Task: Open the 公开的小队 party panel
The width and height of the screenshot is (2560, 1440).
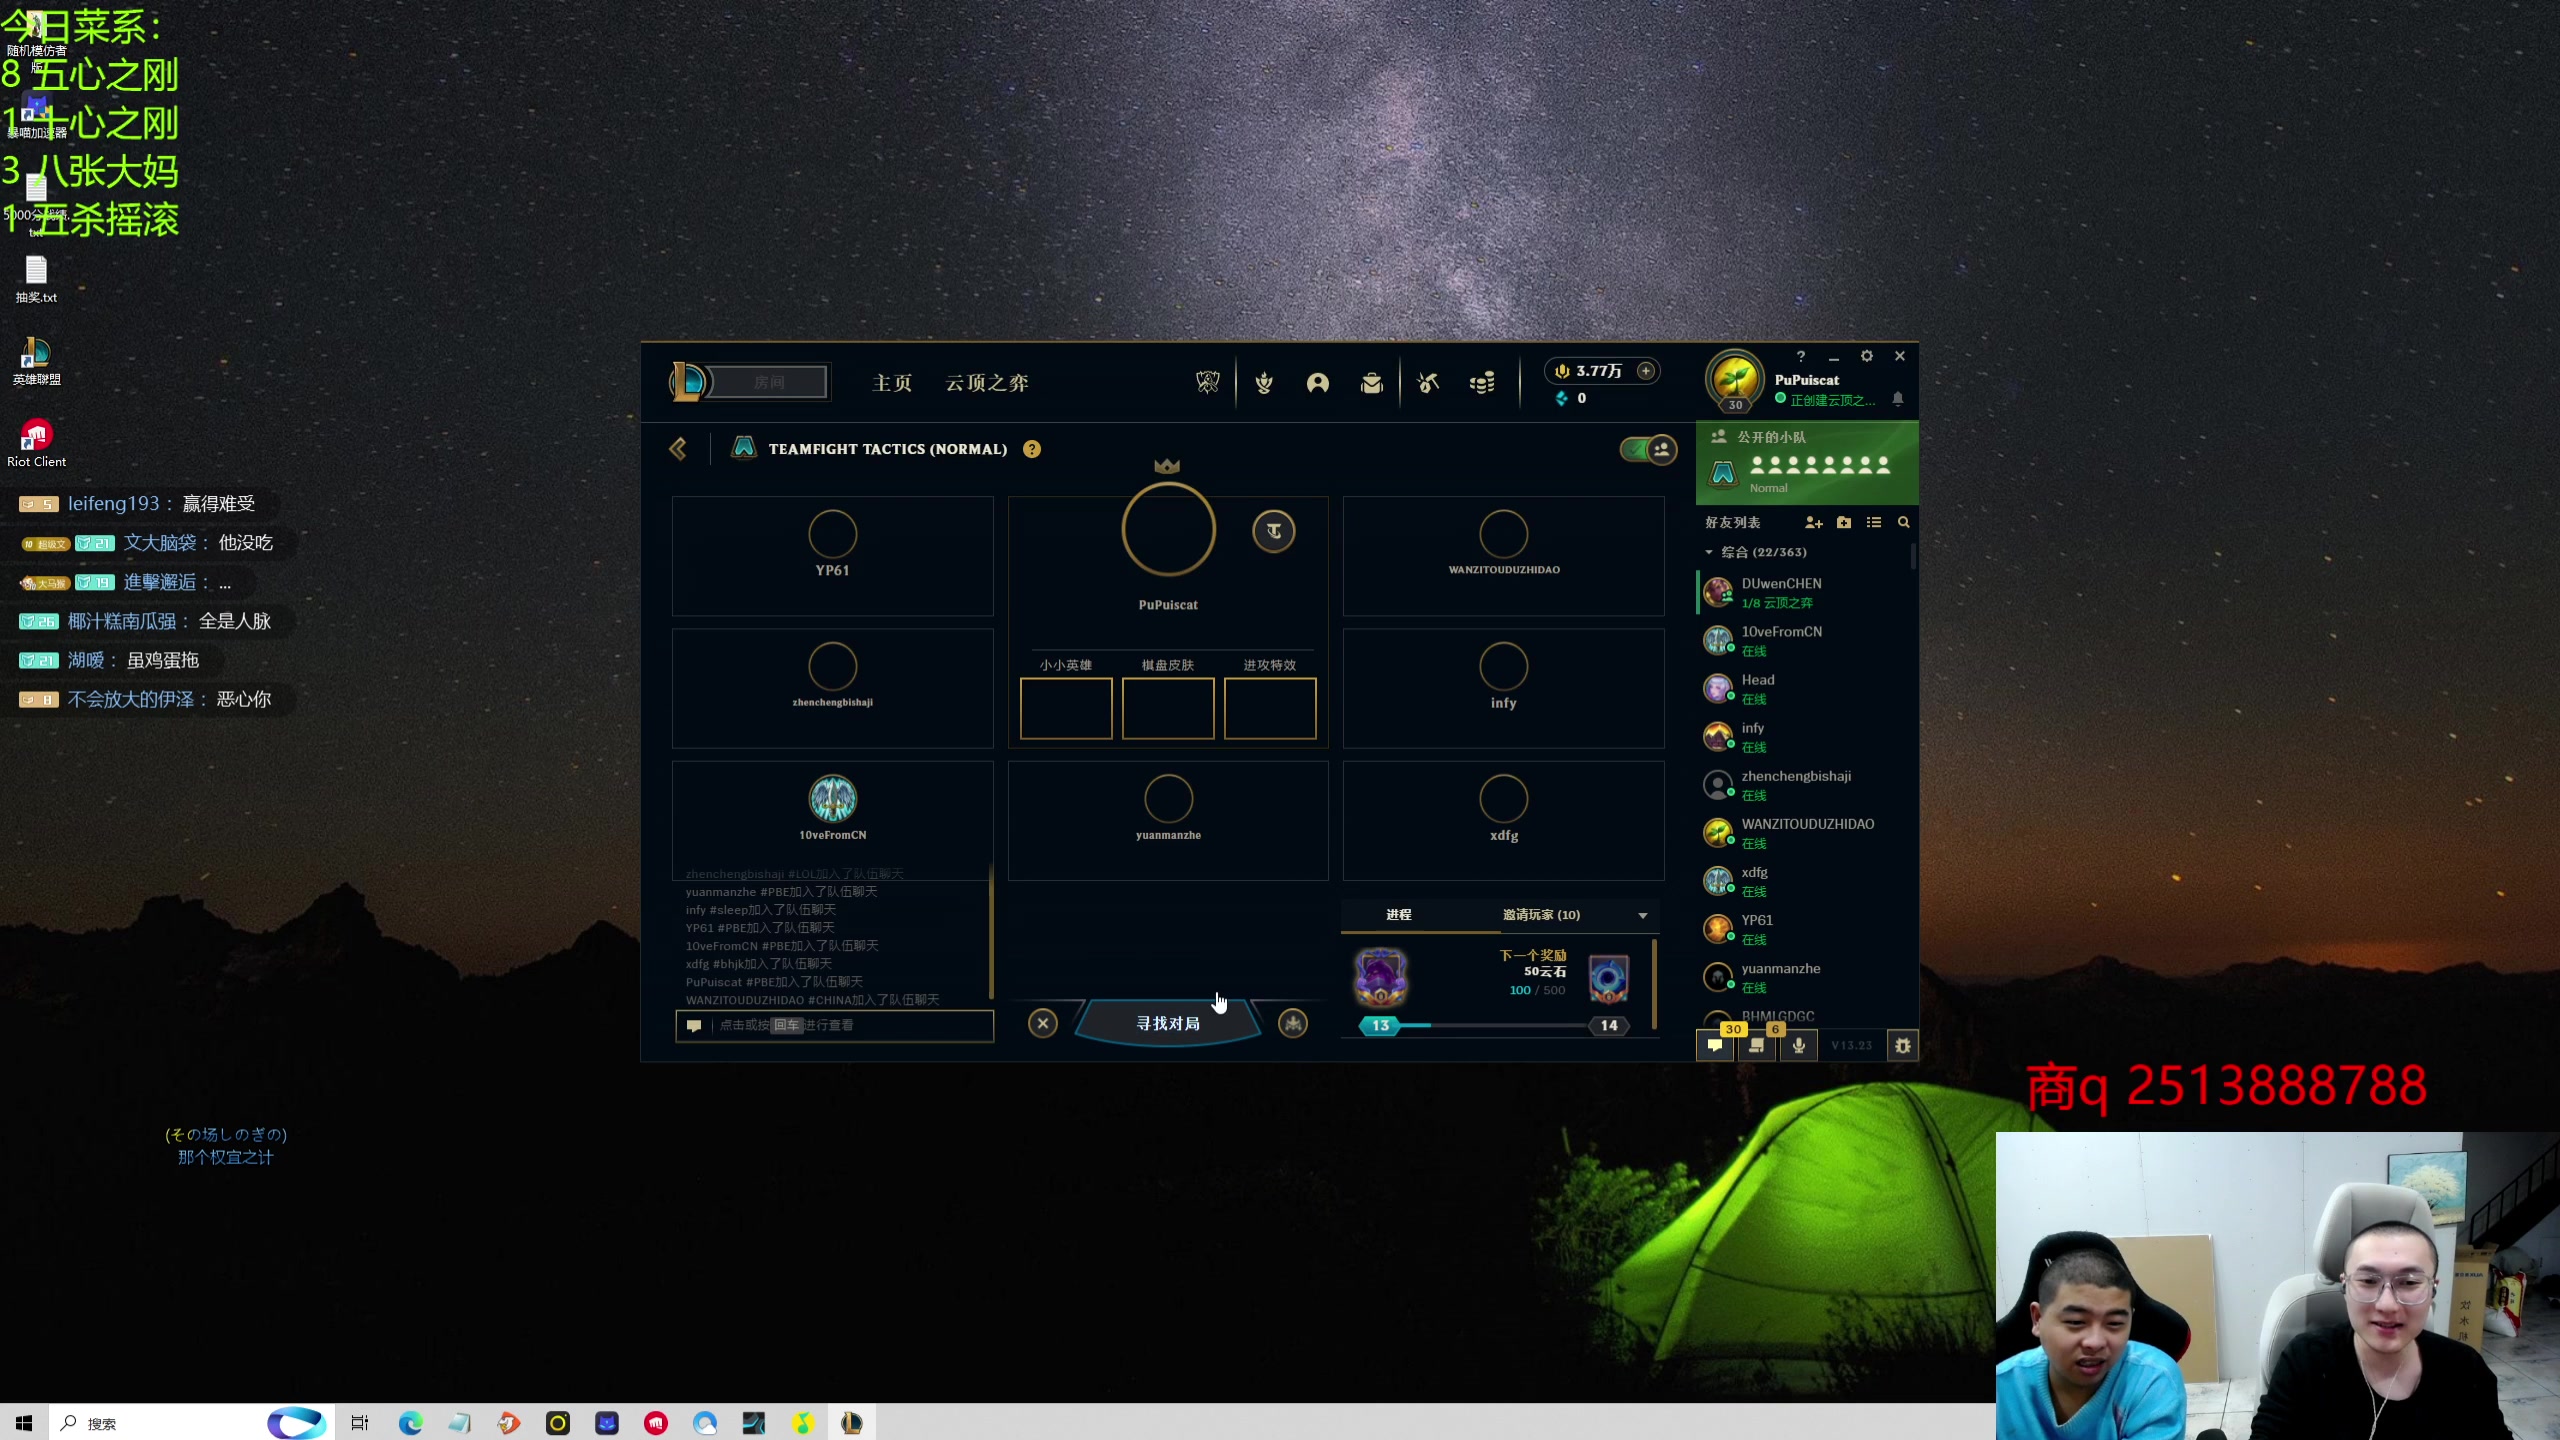Action: click(1807, 463)
